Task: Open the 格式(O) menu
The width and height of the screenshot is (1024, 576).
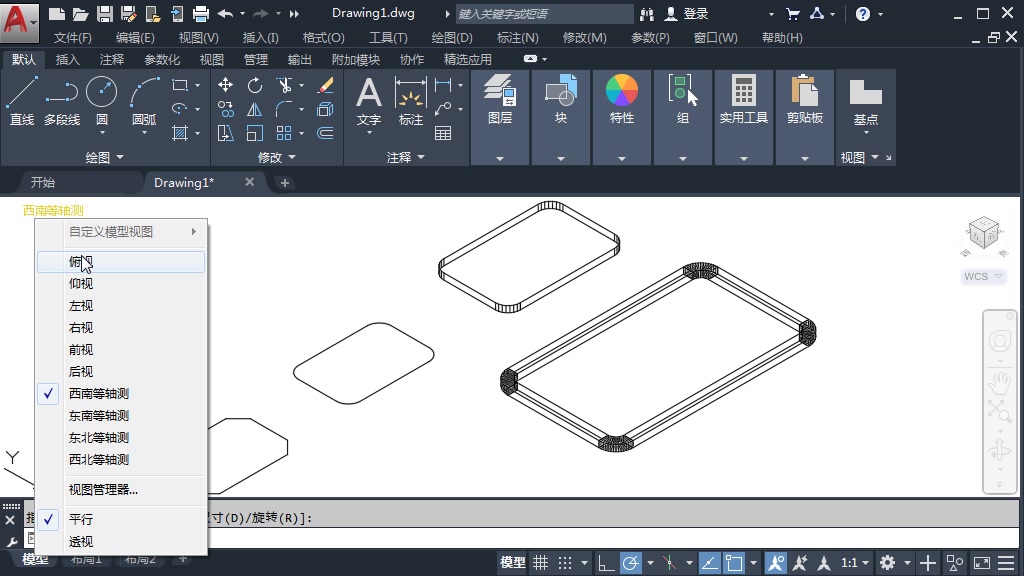Action: [322, 37]
